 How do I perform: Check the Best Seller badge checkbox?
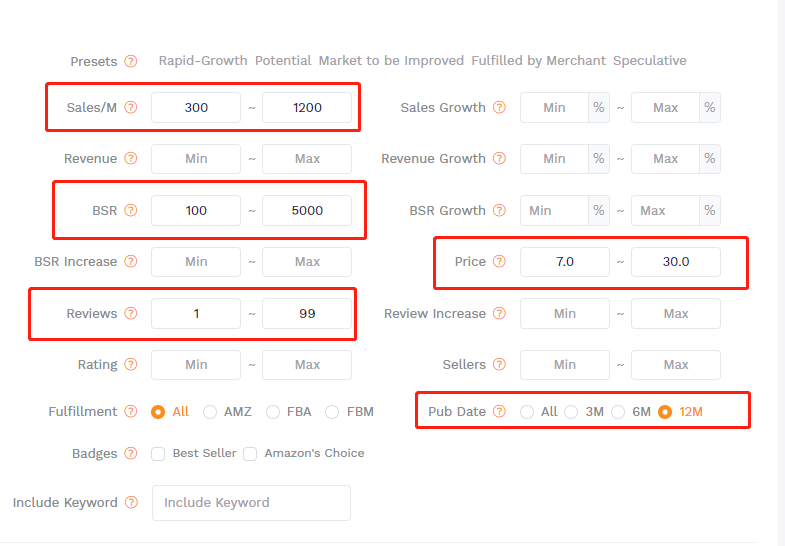tap(158, 454)
